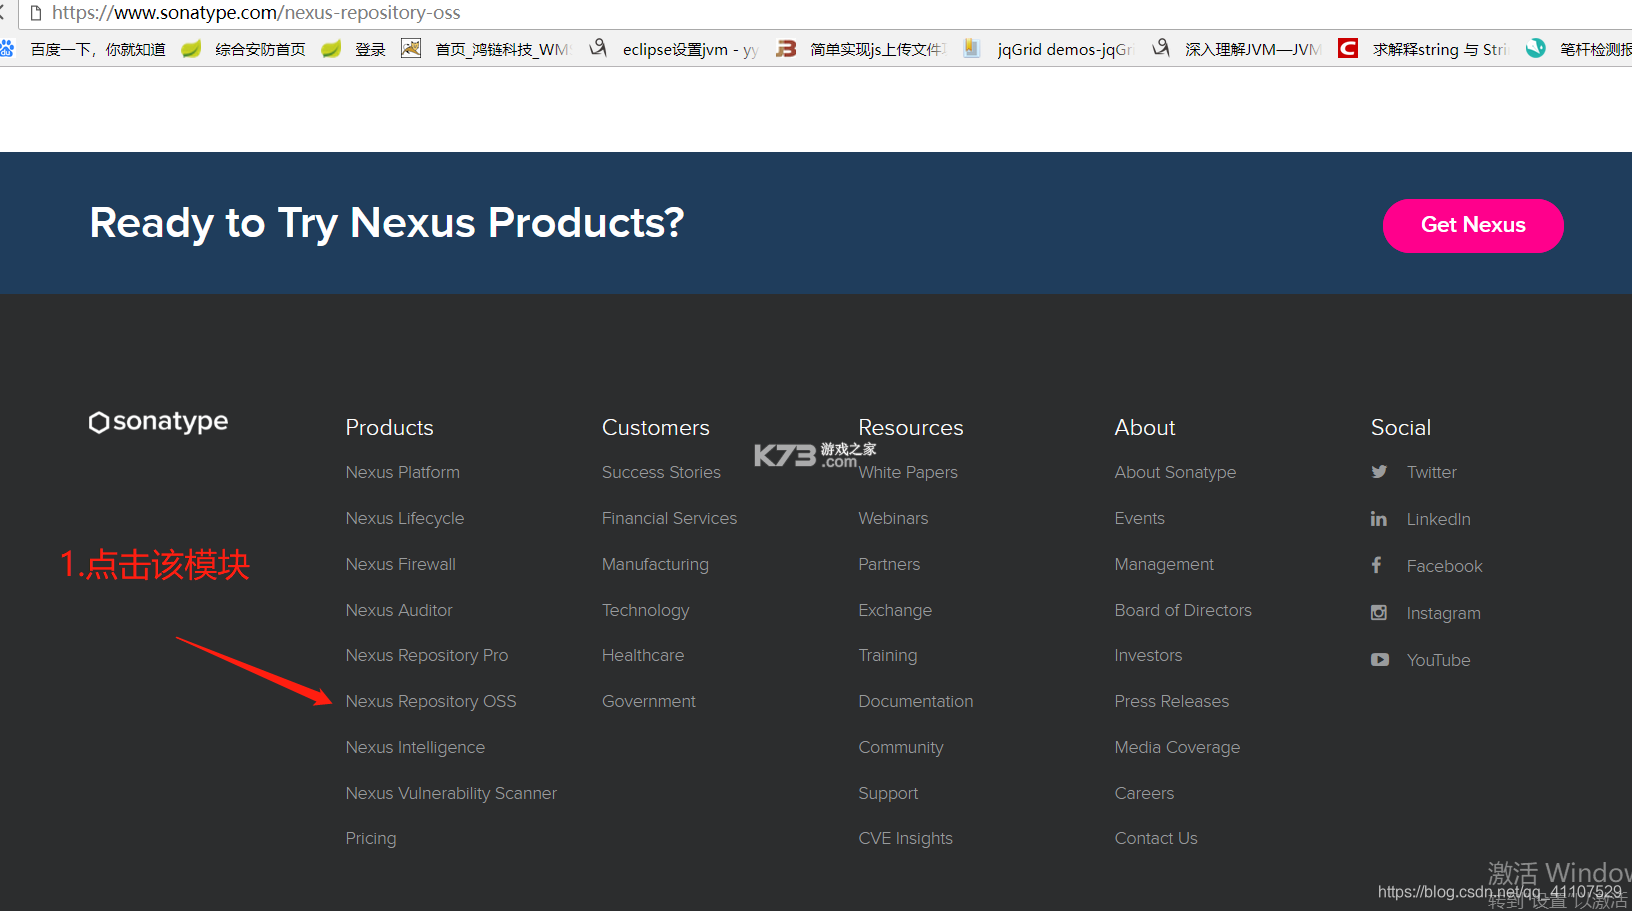Click the Get Nexus button

pyautogui.click(x=1473, y=226)
